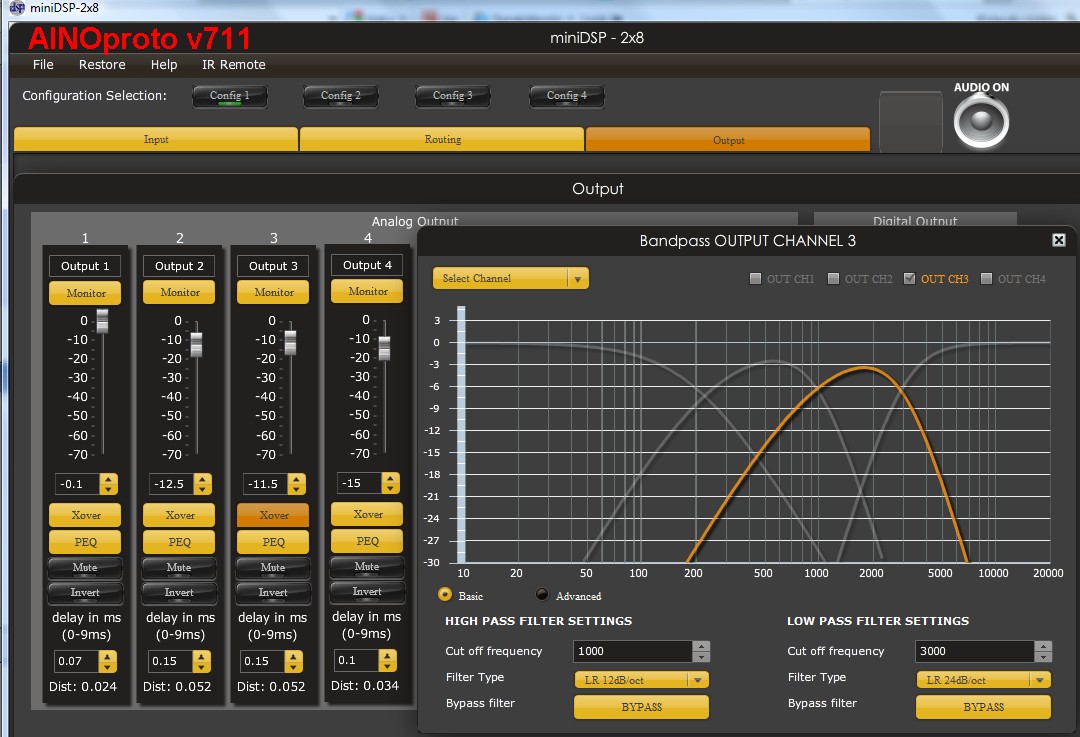1080x737 pixels.
Task: Click the Output 2 delay stepper arrows
Action: [201, 661]
